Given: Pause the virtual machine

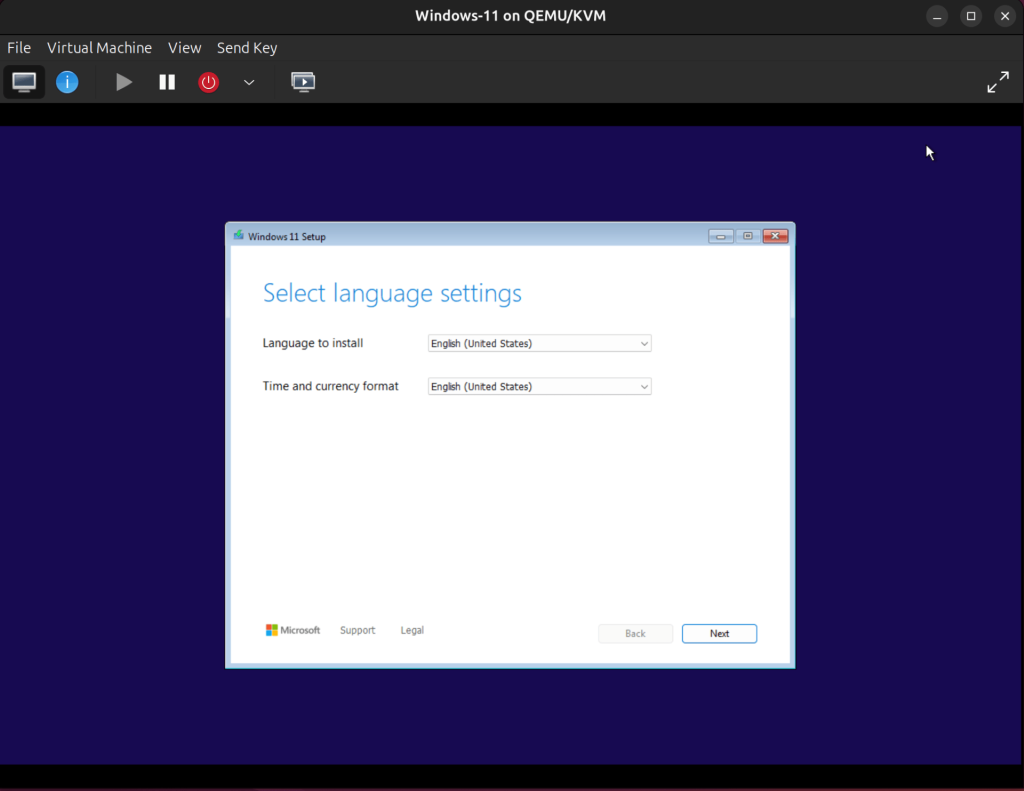Looking at the screenshot, I should [166, 82].
